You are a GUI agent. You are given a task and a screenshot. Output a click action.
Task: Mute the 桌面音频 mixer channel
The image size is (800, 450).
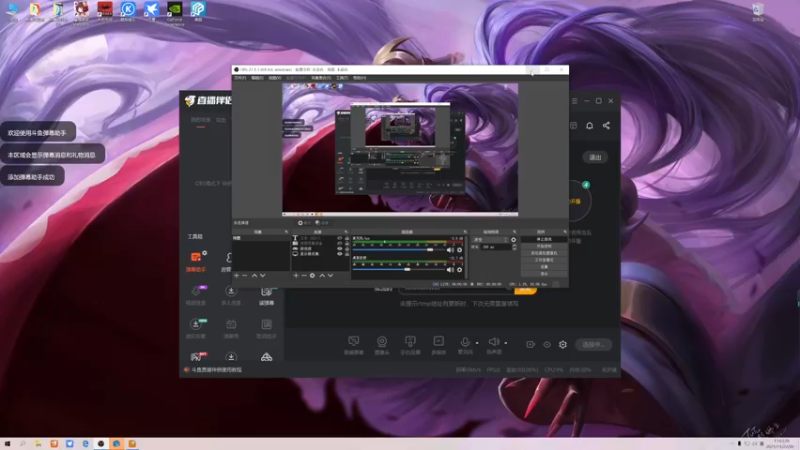(450, 269)
